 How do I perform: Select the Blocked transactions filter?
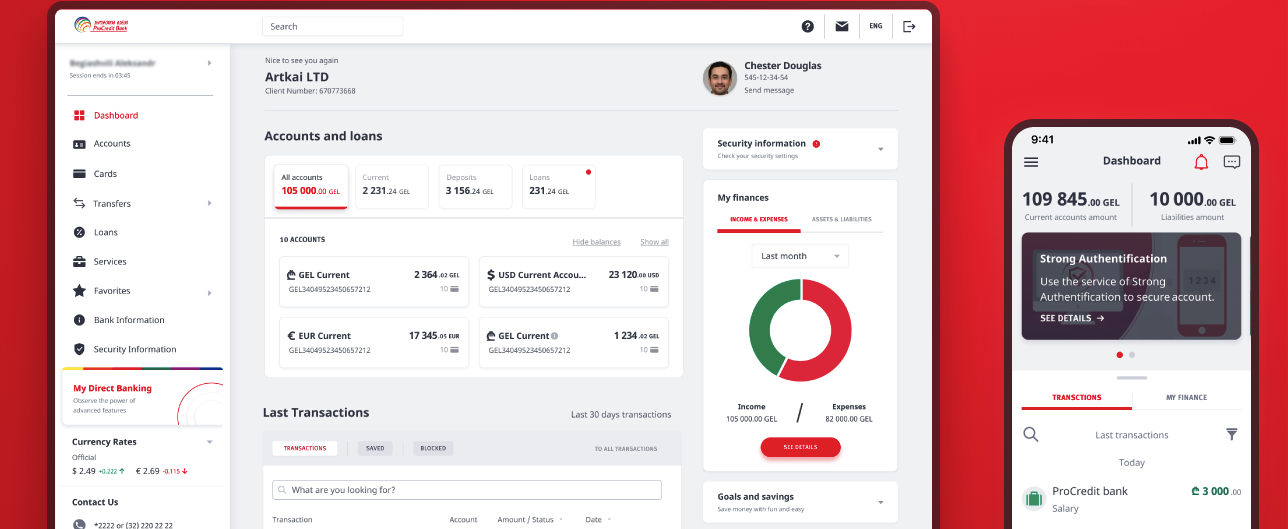click(x=433, y=449)
